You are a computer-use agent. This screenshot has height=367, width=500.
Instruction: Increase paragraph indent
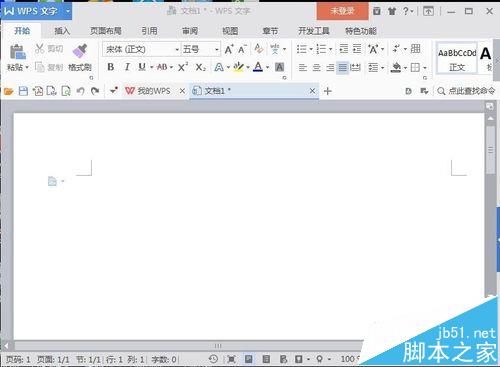[357, 49]
